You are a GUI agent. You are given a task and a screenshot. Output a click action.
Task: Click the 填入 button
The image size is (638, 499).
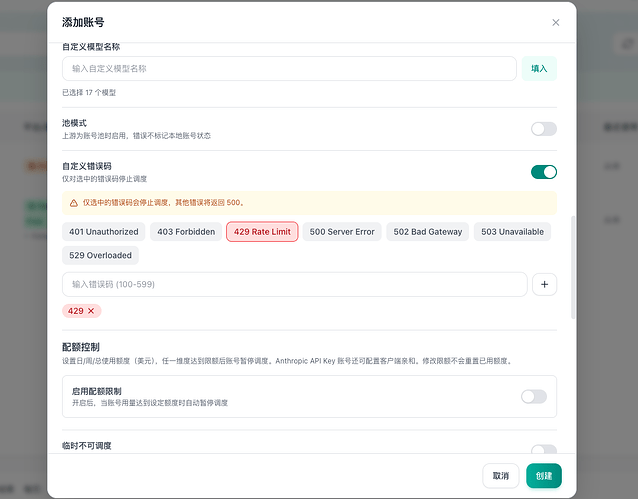click(x=539, y=68)
